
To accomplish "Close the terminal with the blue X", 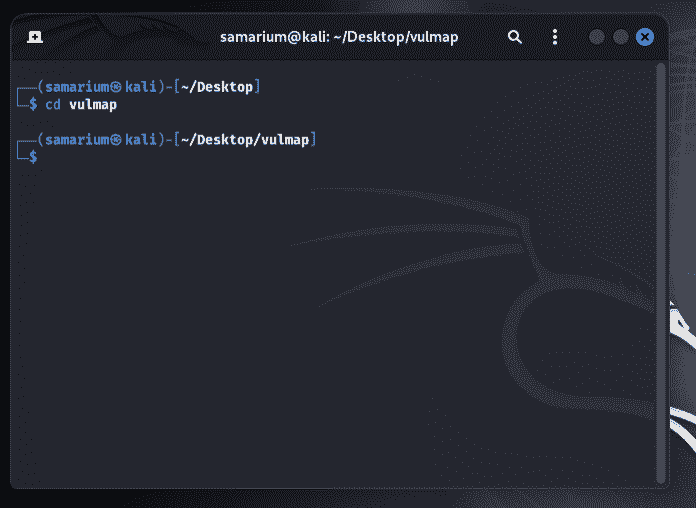I will (645, 37).
